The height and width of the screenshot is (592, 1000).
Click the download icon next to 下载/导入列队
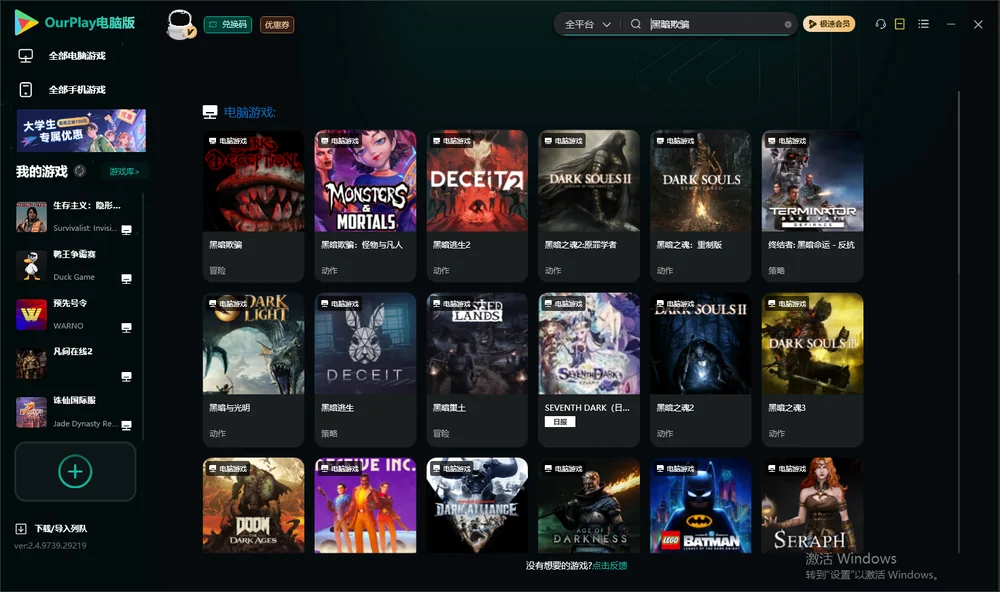pyautogui.click(x=21, y=528)
